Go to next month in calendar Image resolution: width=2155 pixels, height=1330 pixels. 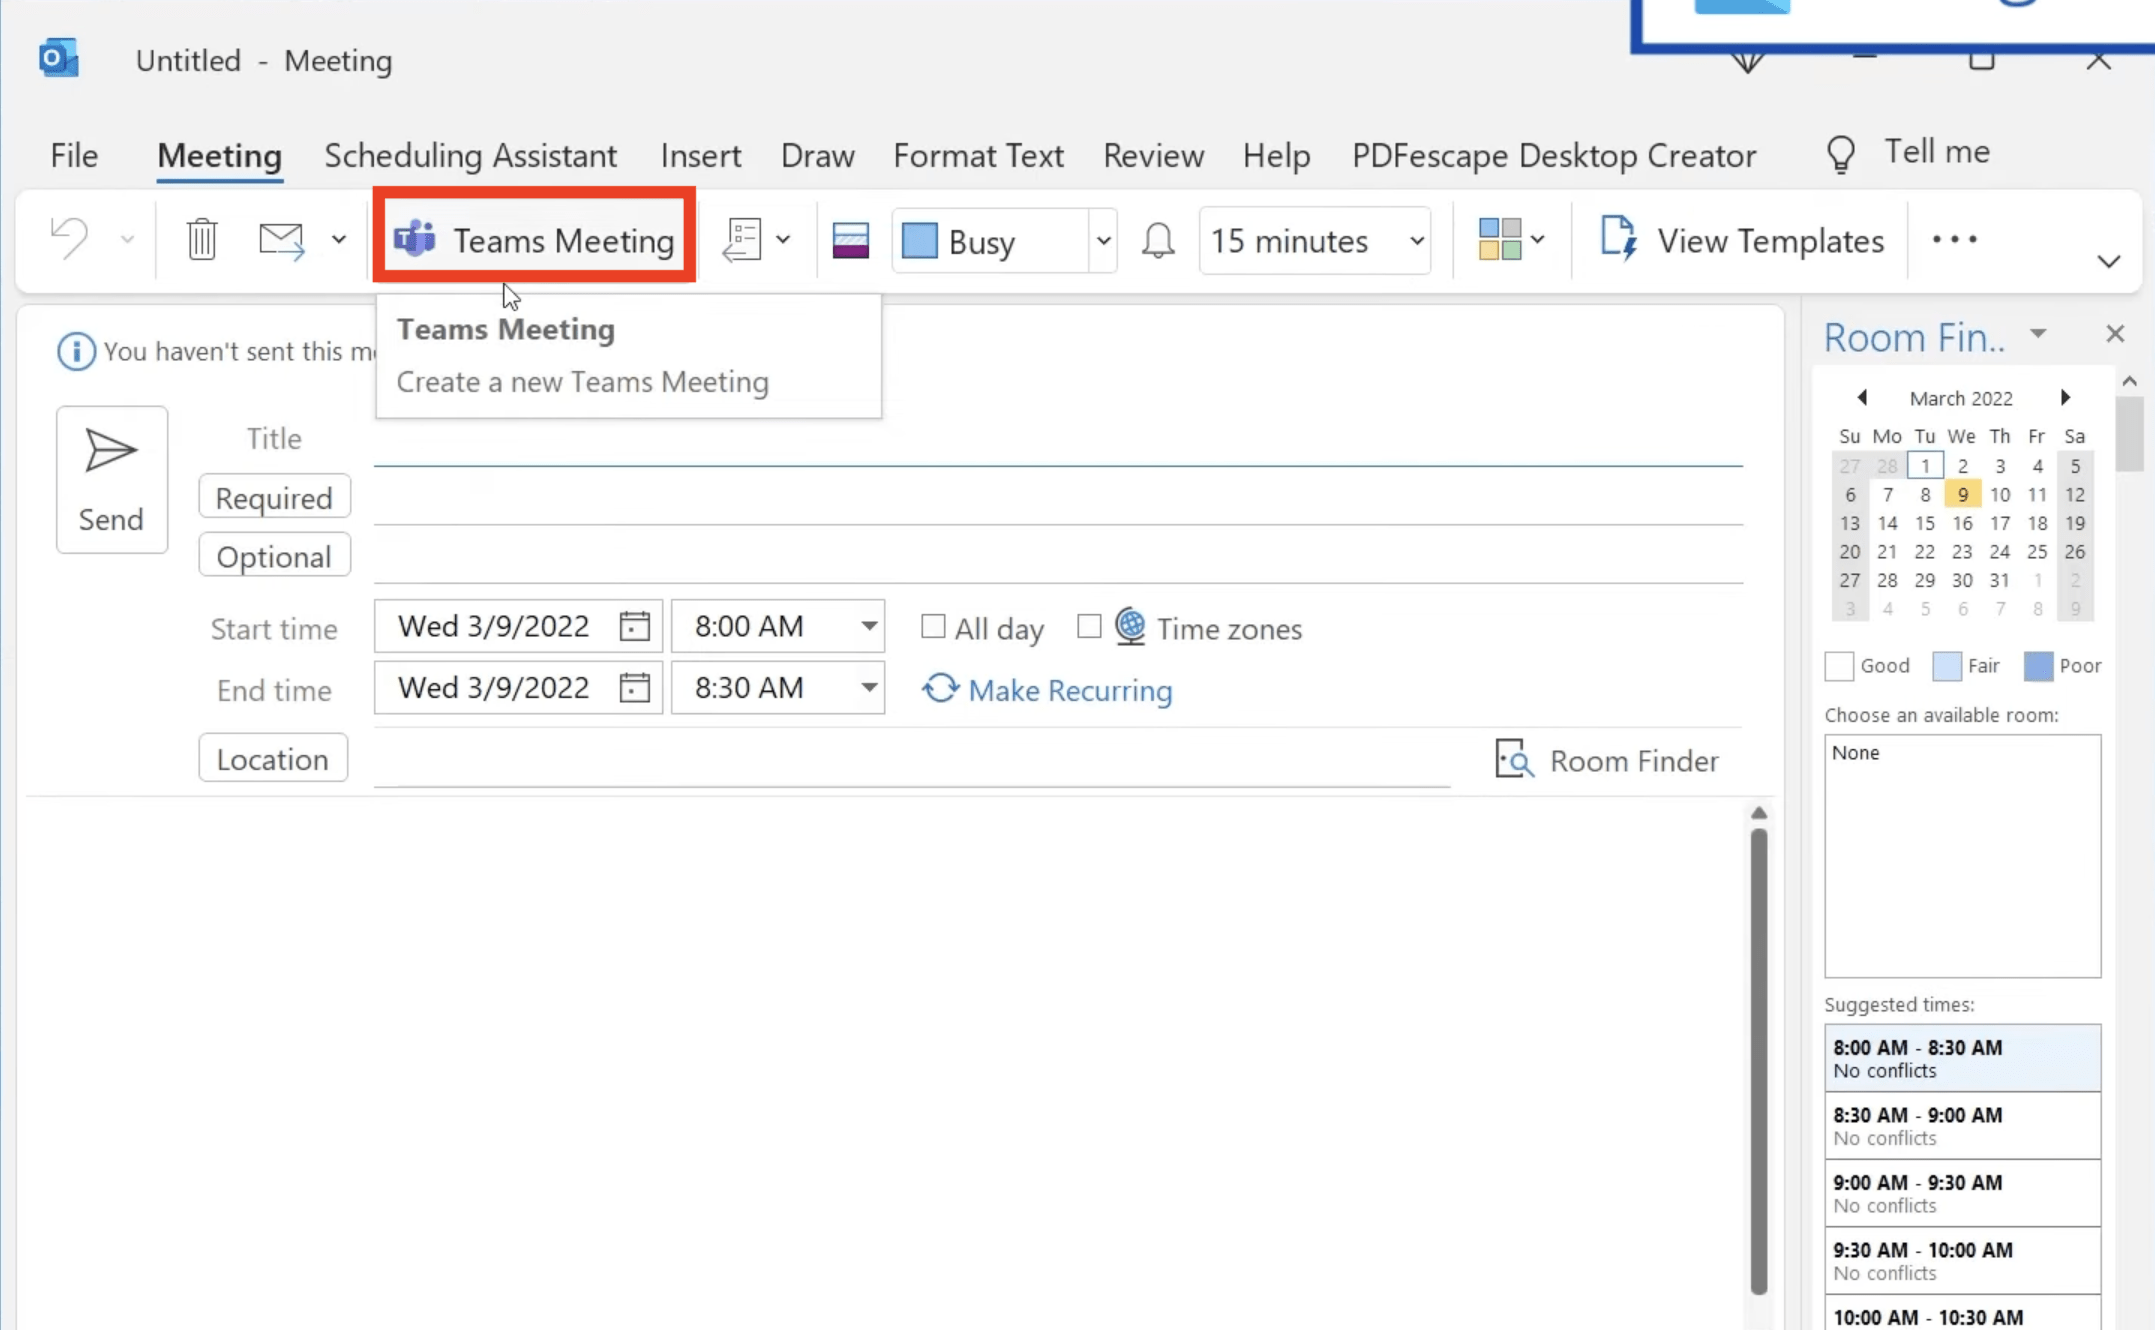click(2065, 398)
